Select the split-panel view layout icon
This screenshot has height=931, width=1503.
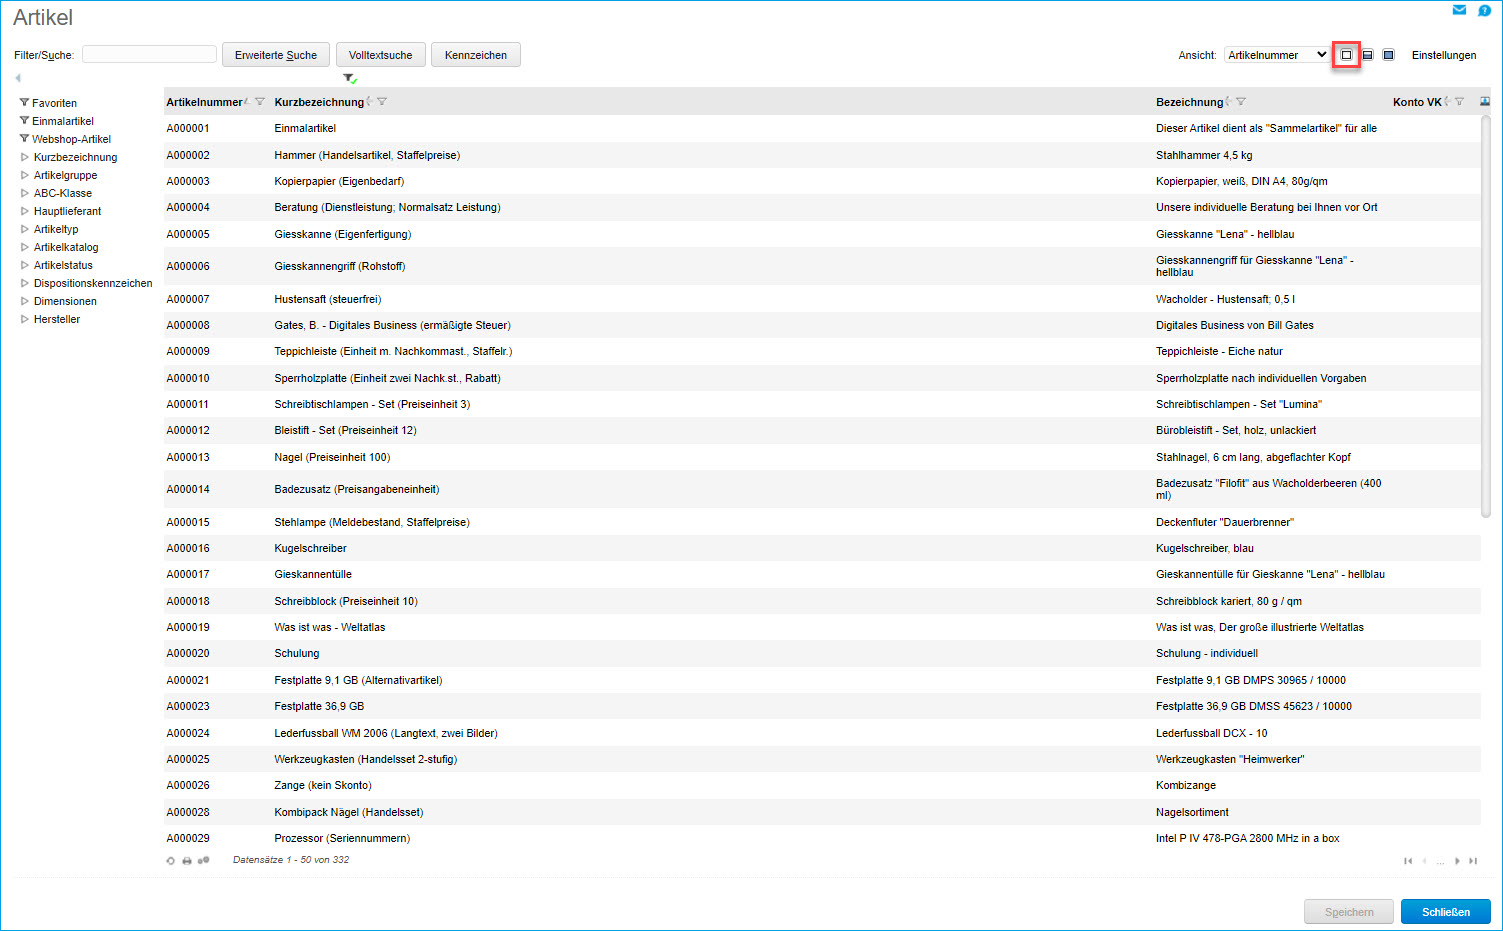coord(1367,55)
